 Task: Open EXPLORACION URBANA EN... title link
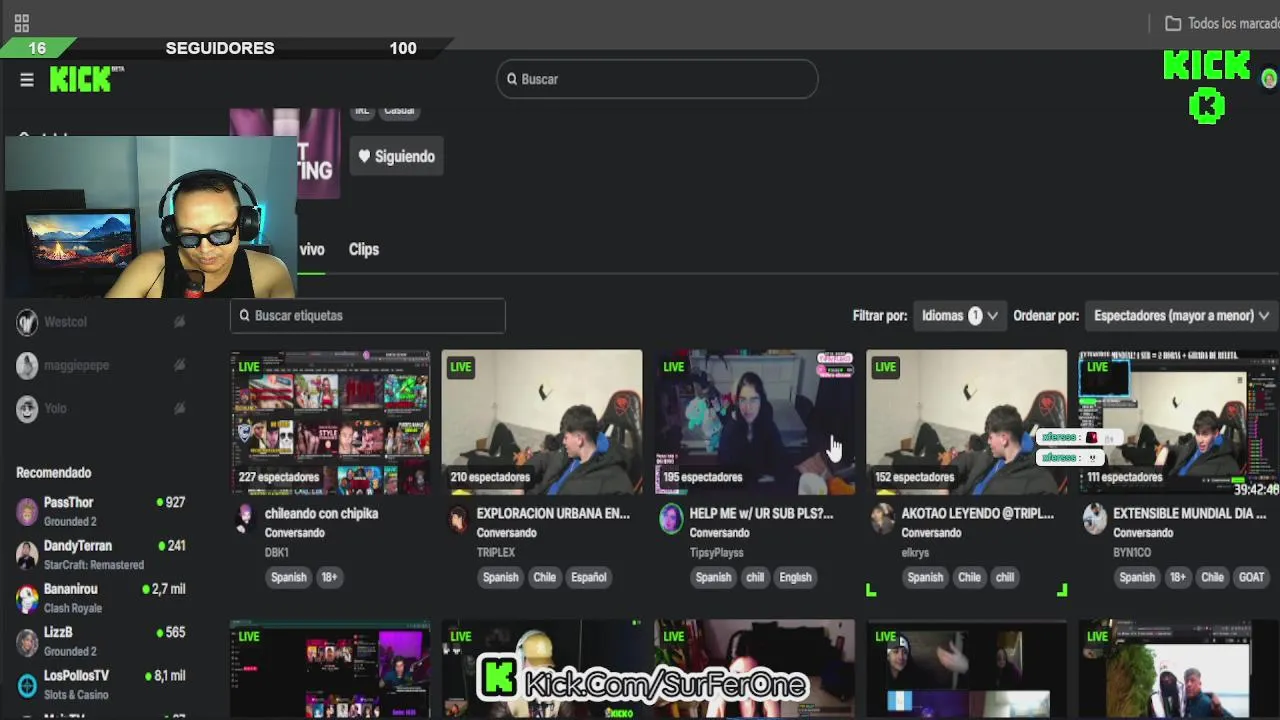(553, 513)
